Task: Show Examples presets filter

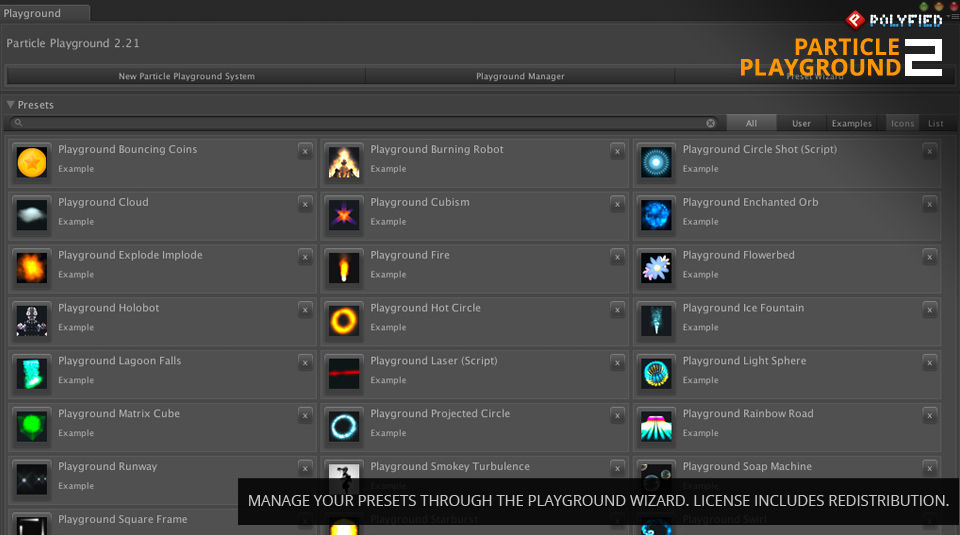Action: pyautogui.click(x=851, y=123)
